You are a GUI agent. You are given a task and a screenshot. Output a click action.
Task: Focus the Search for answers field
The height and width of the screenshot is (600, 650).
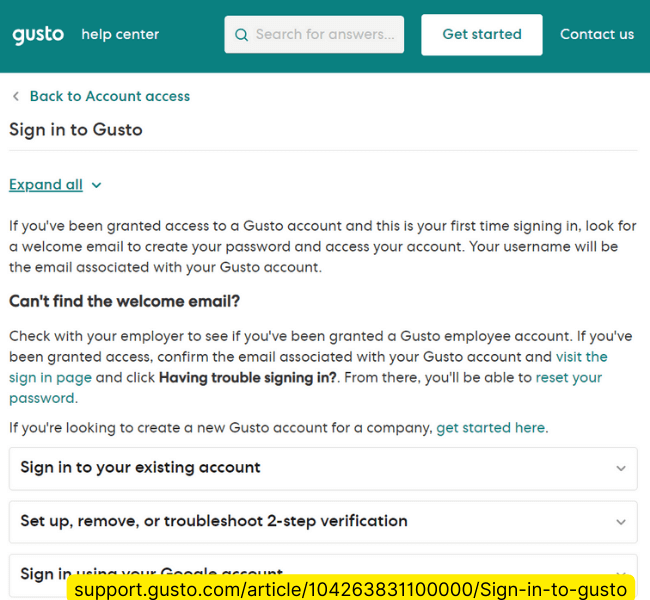pos(314,34)
